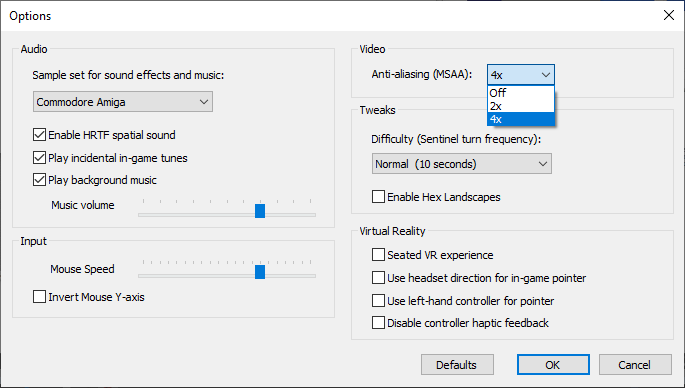Enable Hex Landscapes checkbox
This screenshot has width=685, height=388.
(x=378, y=197)
